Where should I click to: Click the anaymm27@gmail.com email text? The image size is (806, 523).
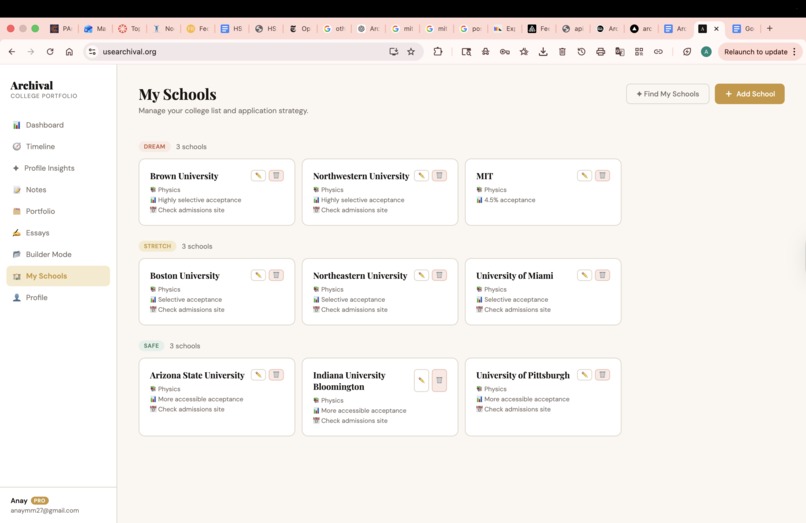coord(45,511)
